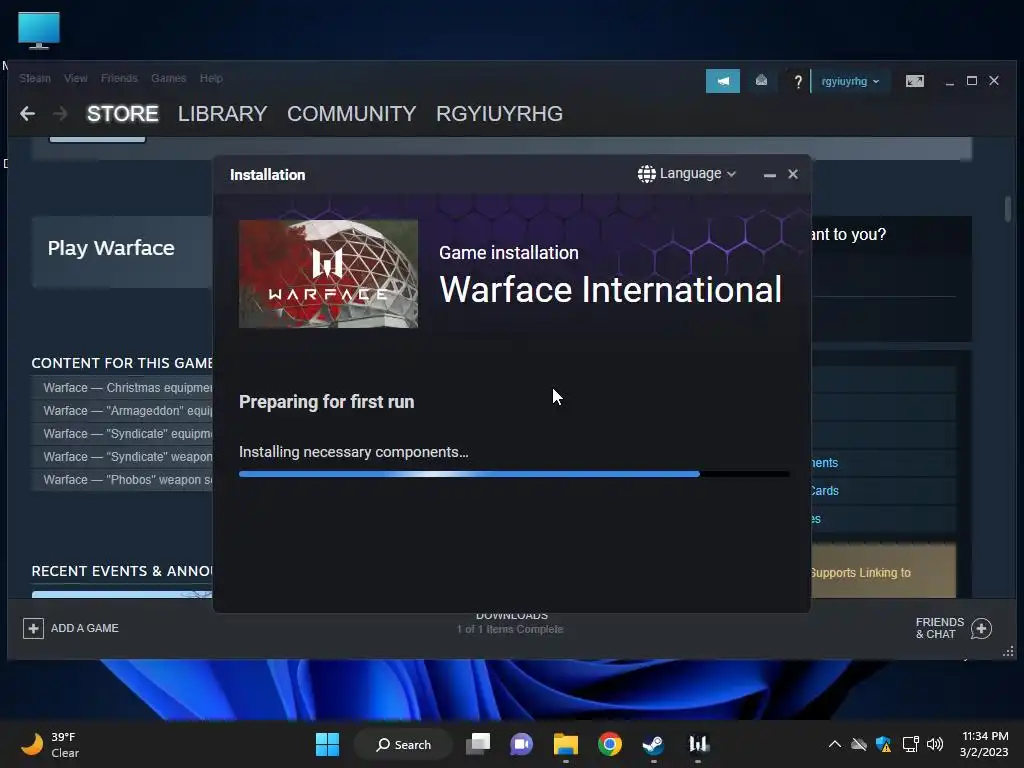Open the View menu

(x=76, y=78)
